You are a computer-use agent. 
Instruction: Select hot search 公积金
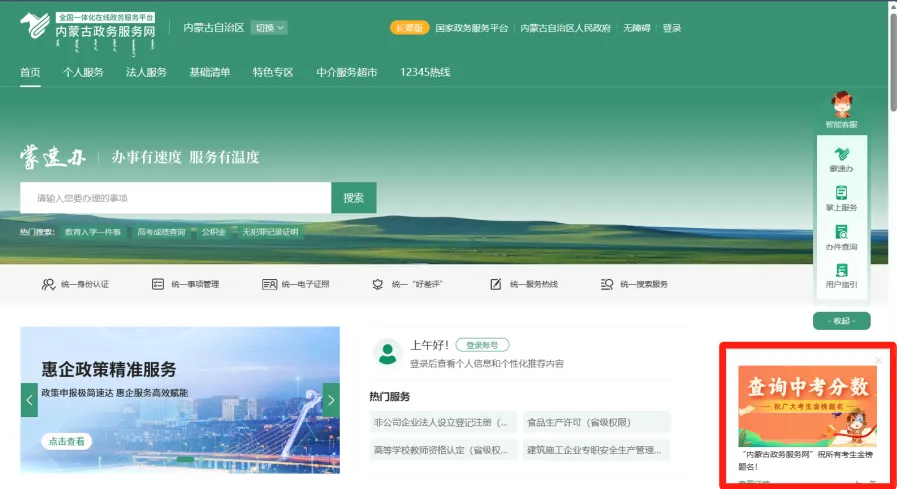coord(213,232)
